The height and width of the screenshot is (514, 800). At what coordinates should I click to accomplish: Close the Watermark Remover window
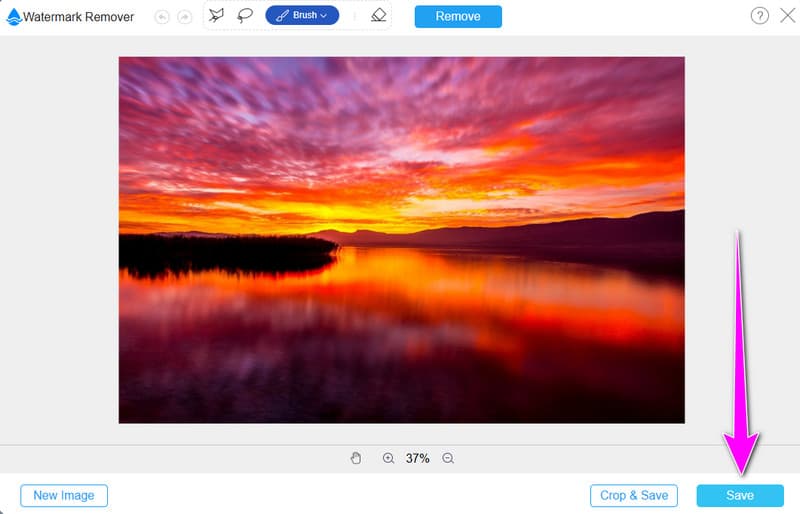tap(786, 16)
